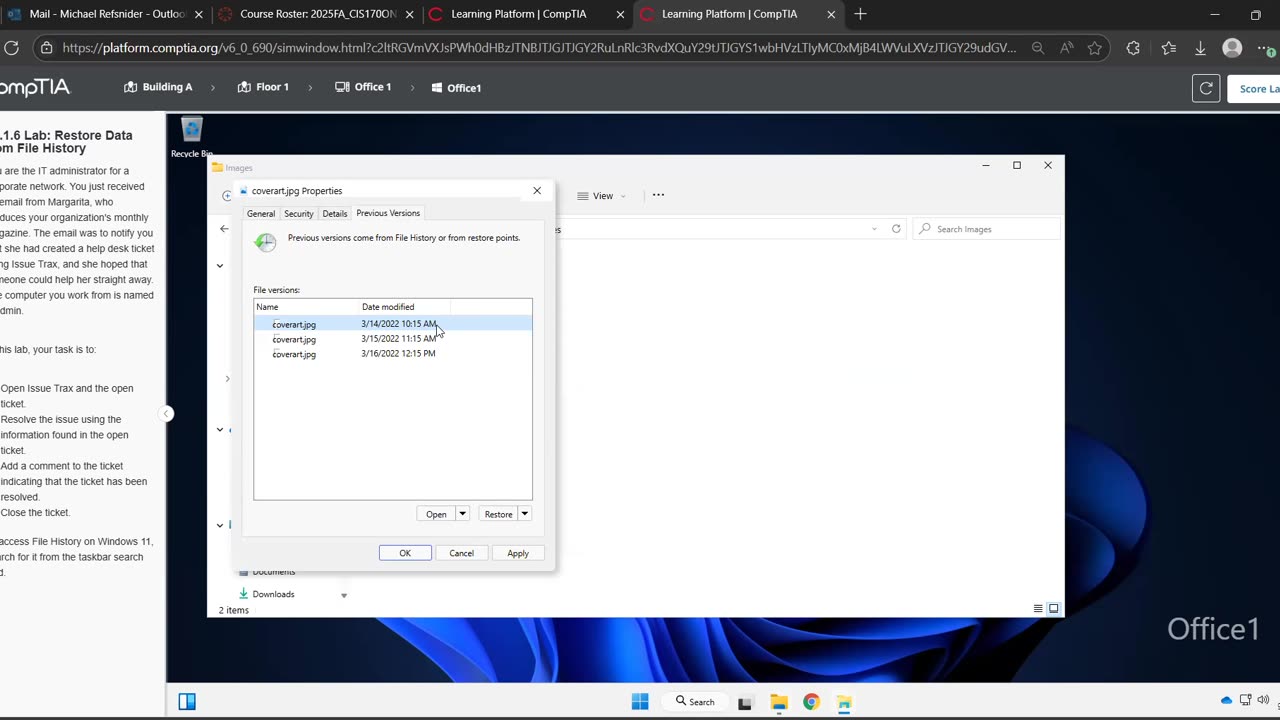
Task: Switch Images window to large thumbnails view
Action: click(1053, 609)
